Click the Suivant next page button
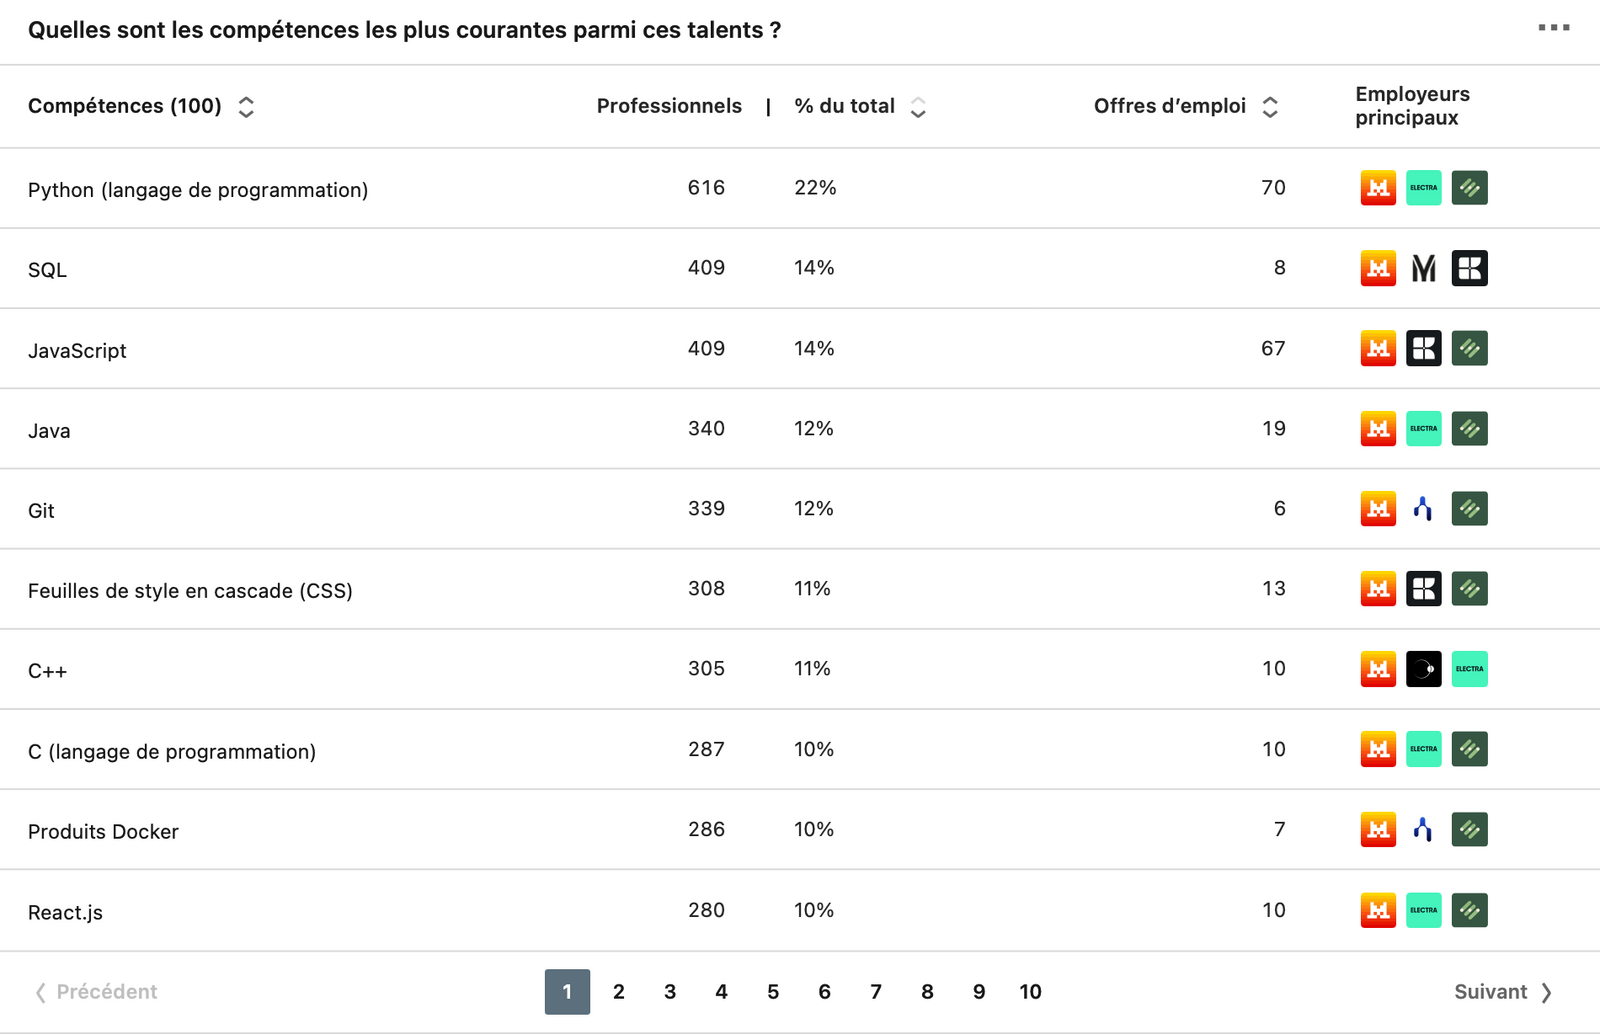The width and height of the screenshot is (1600, 1034). 1502,992
